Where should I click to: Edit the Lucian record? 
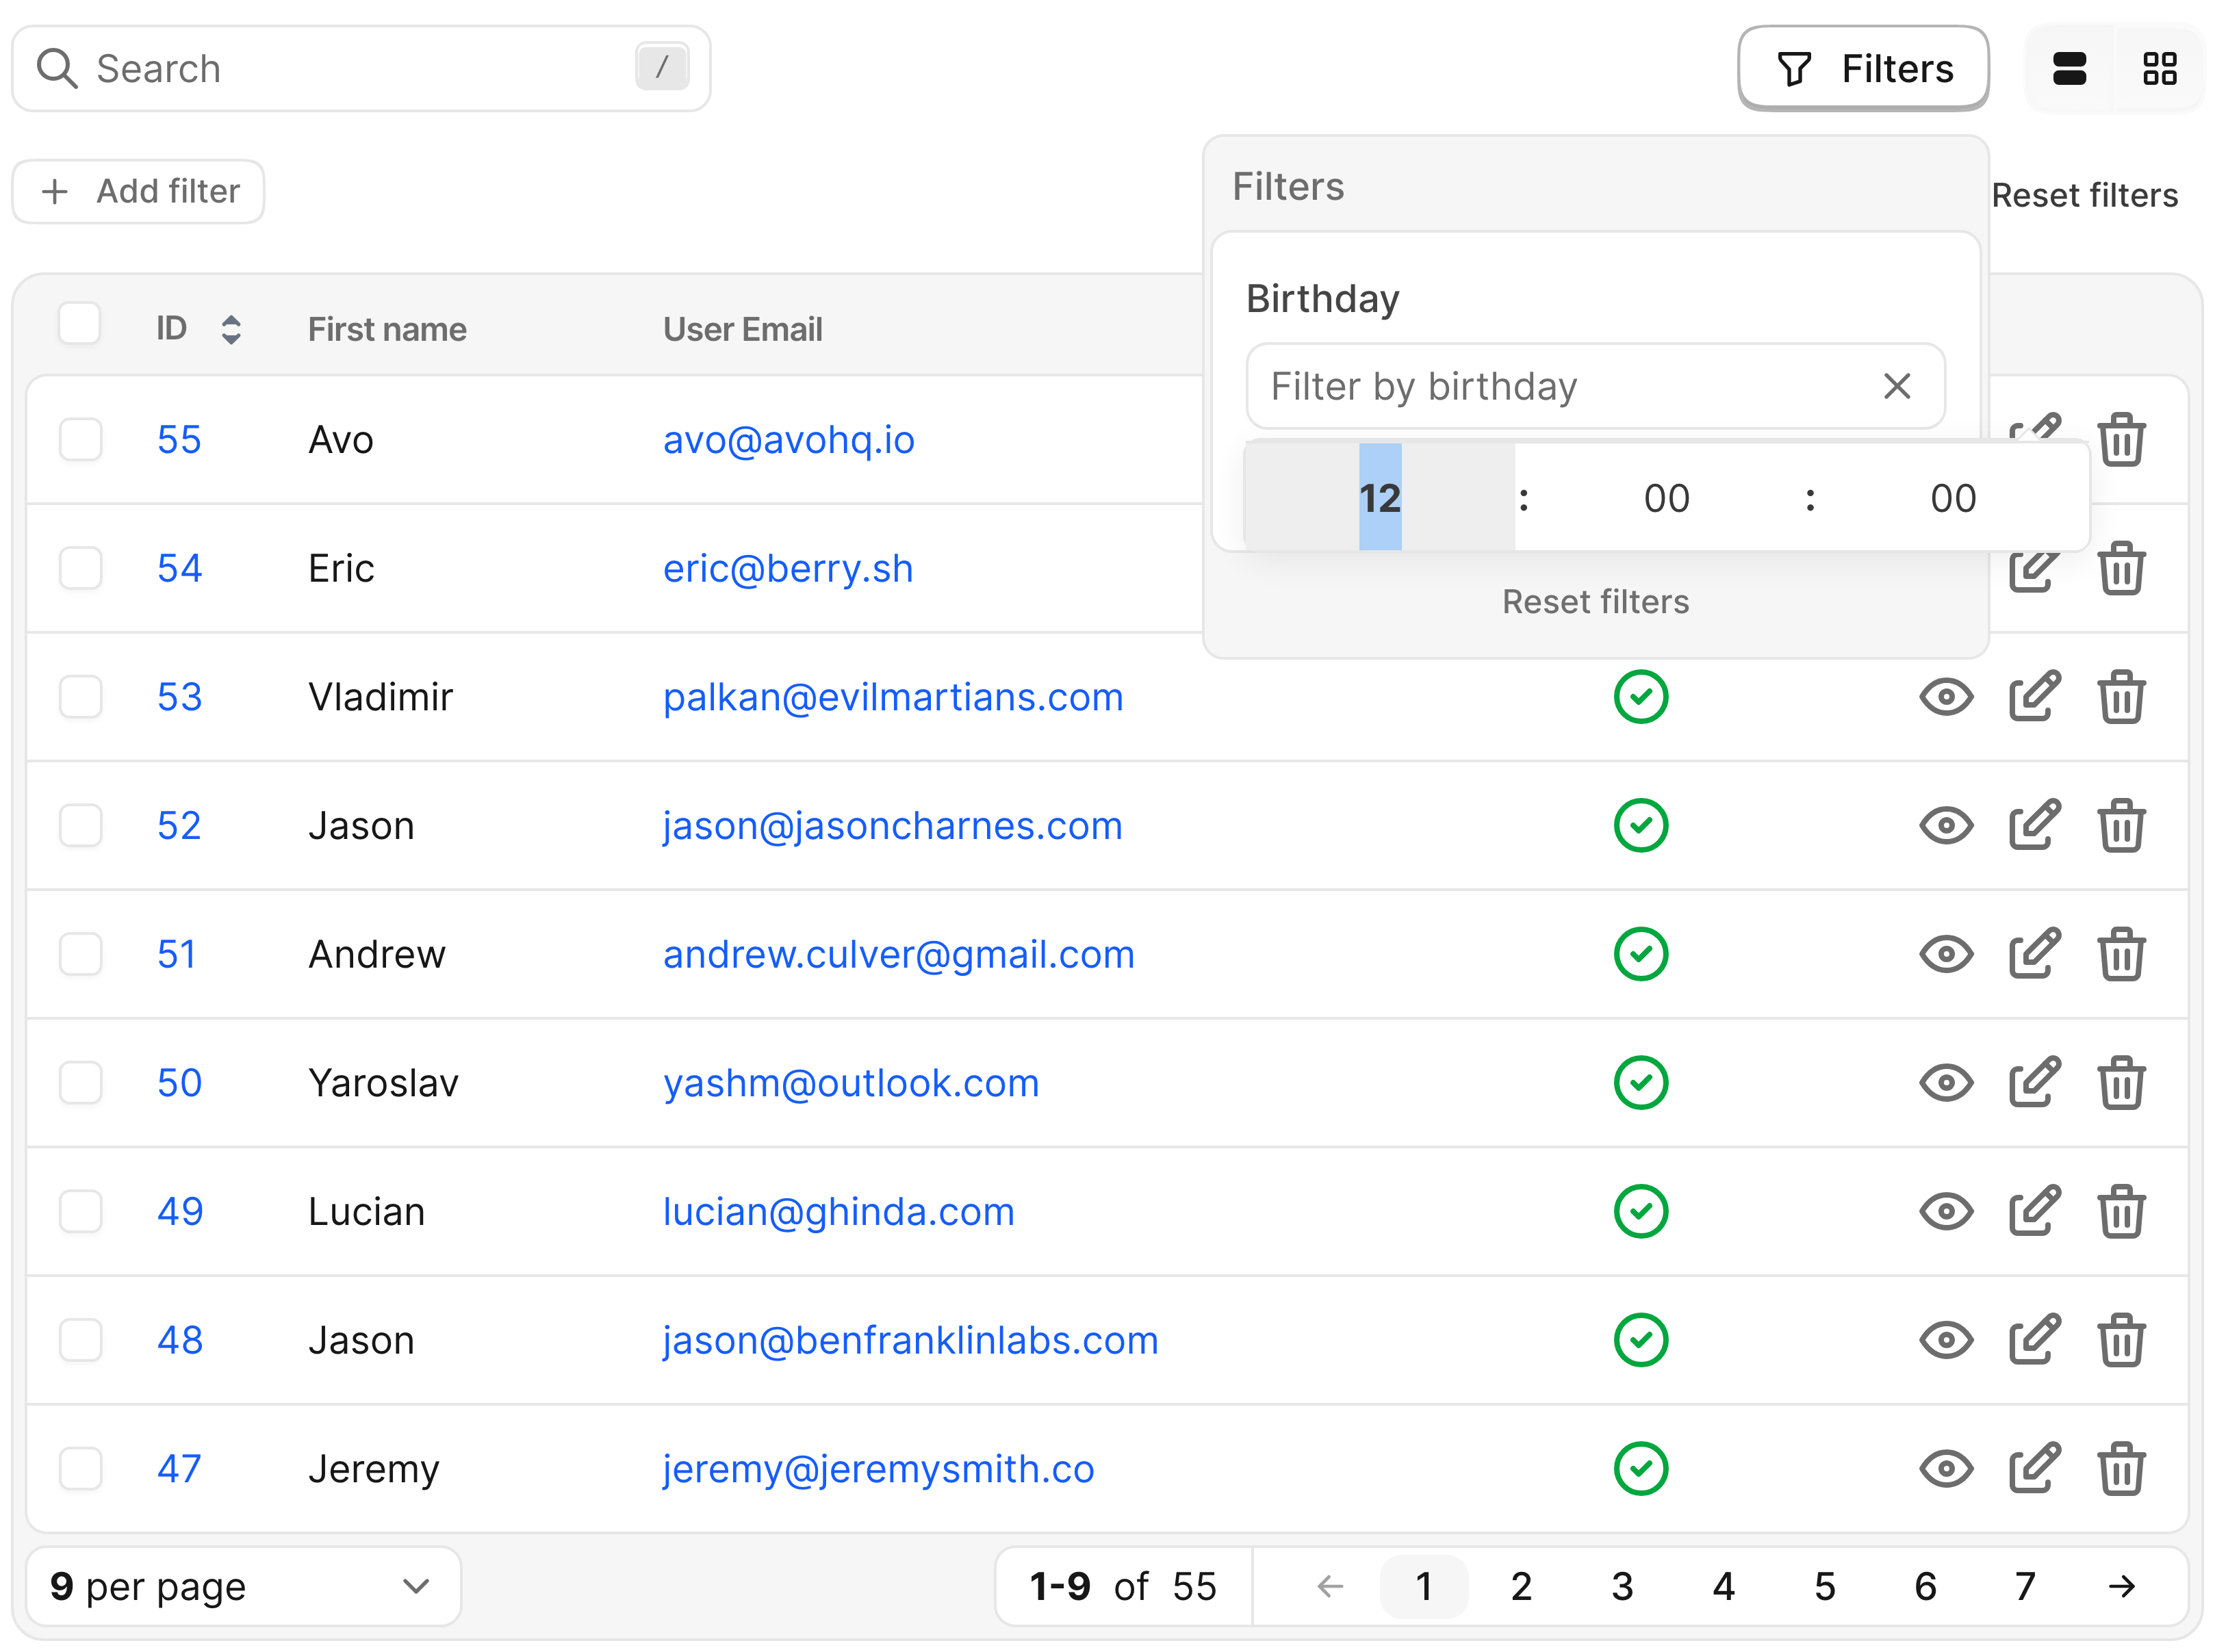pyautogui.click(x=2034, y=1212)
